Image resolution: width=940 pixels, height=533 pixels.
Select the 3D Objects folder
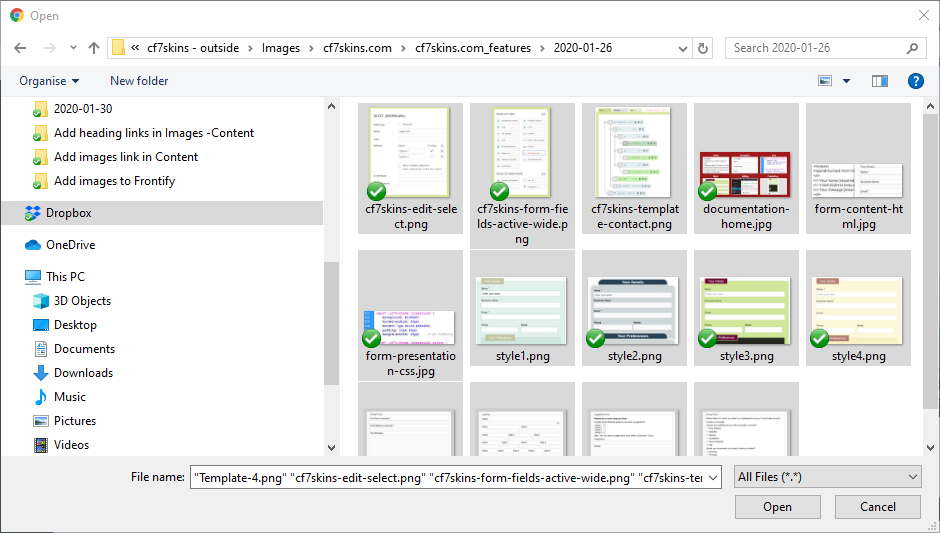point(82,301)
